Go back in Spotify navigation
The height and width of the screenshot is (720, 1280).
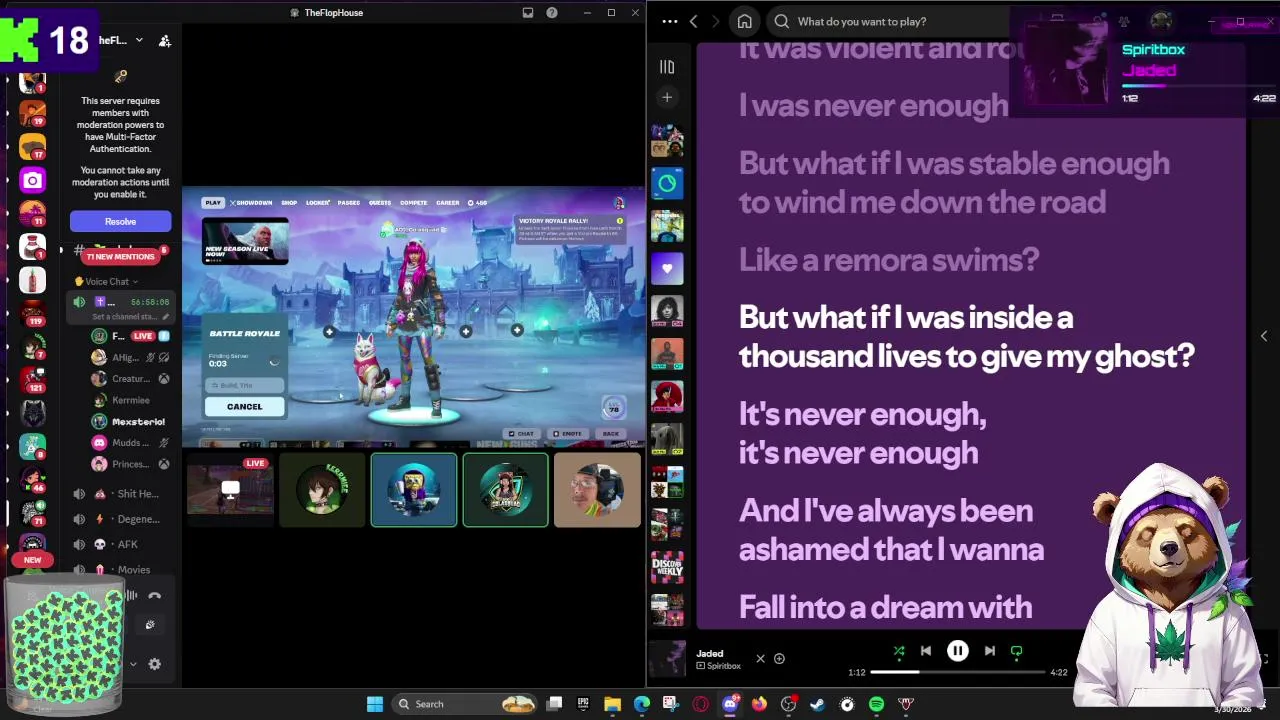tap(693, 21)
